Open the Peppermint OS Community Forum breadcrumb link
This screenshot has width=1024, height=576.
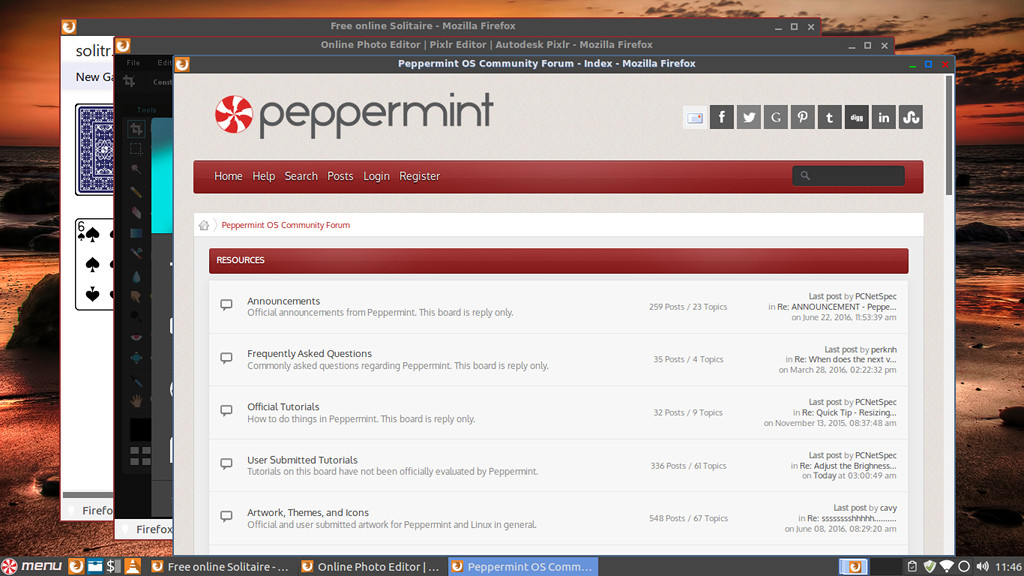(x=285, y=225)
